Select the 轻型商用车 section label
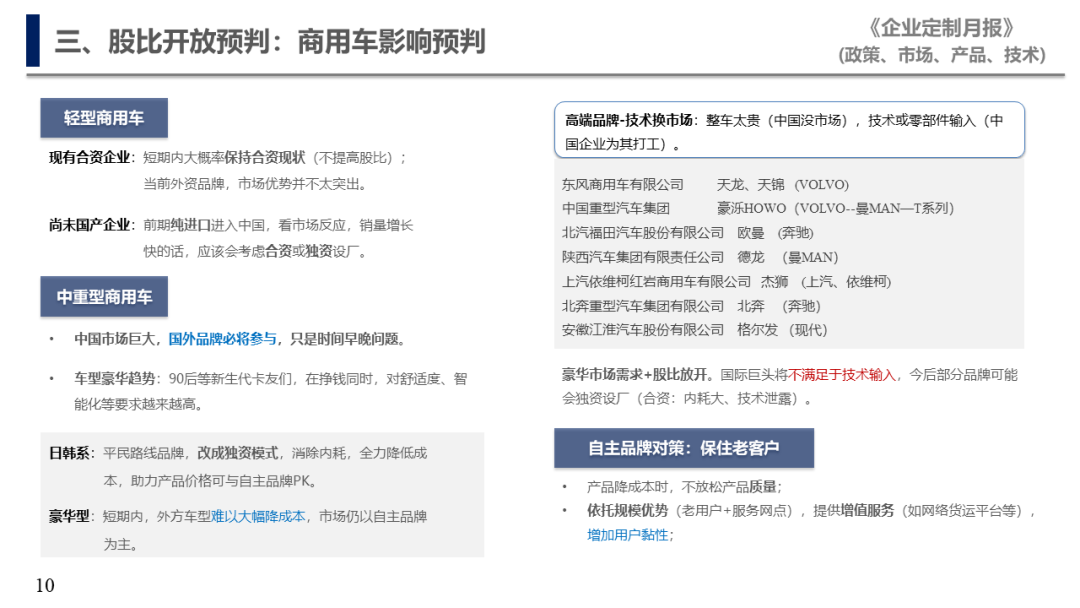Viewport: 1080px width, 608px height. point(104,118)
